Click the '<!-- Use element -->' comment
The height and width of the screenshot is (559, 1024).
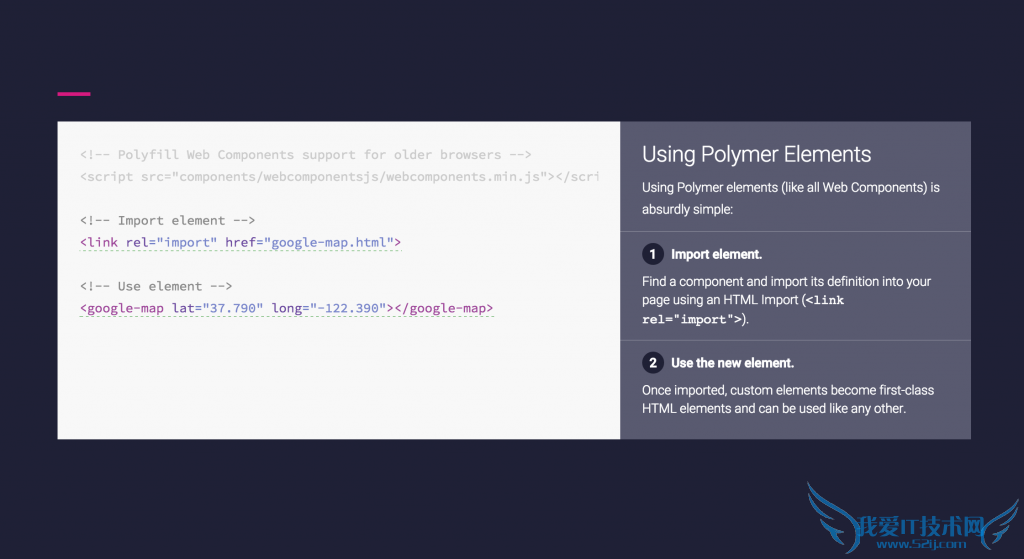(x=156, y=286)
